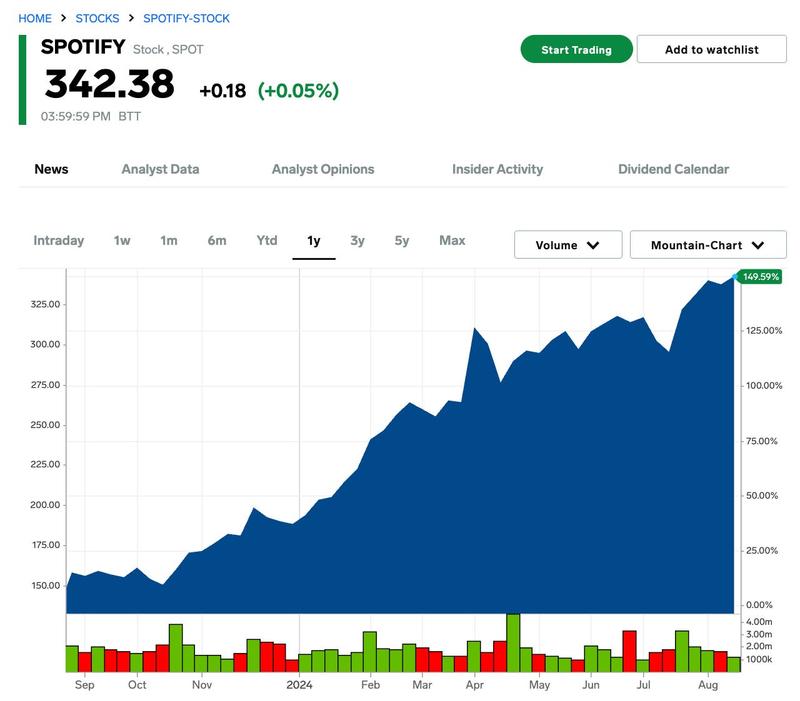
Task: Set chart range to Ytd
Action: click(267, 240)
